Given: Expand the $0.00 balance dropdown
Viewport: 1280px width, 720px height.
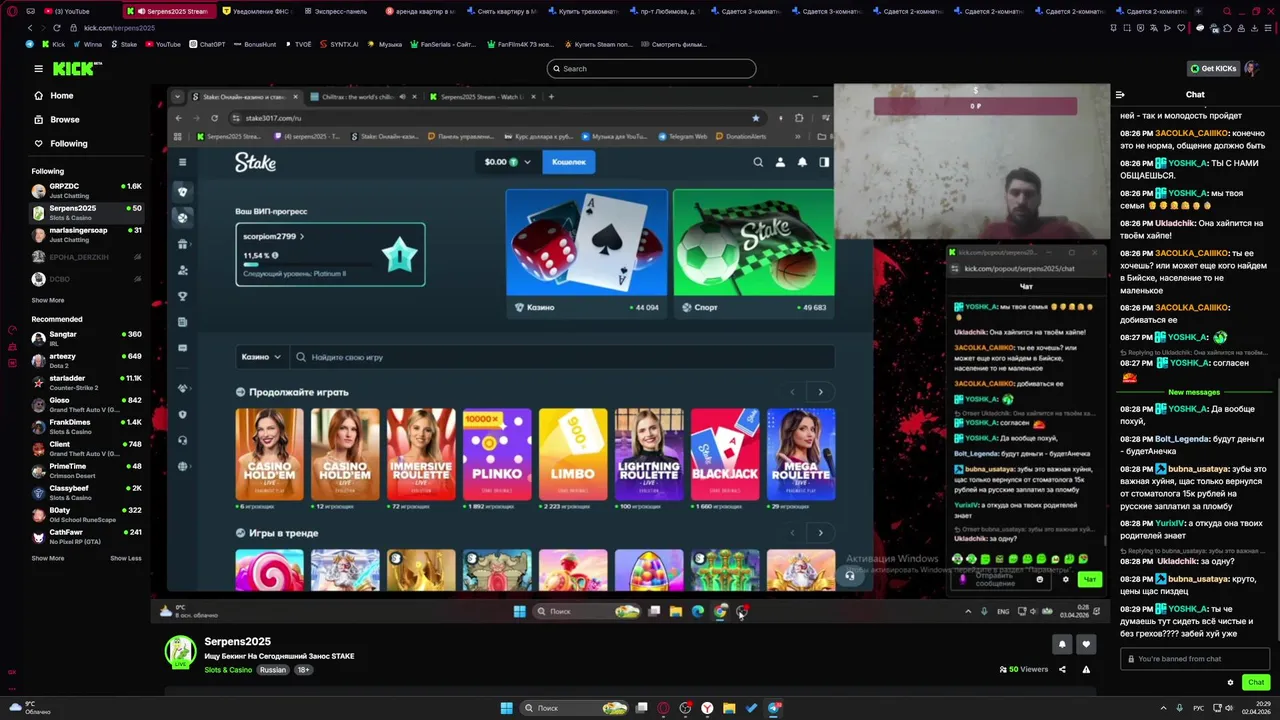Looking at the screenshot, I should [x=508, y=162].
